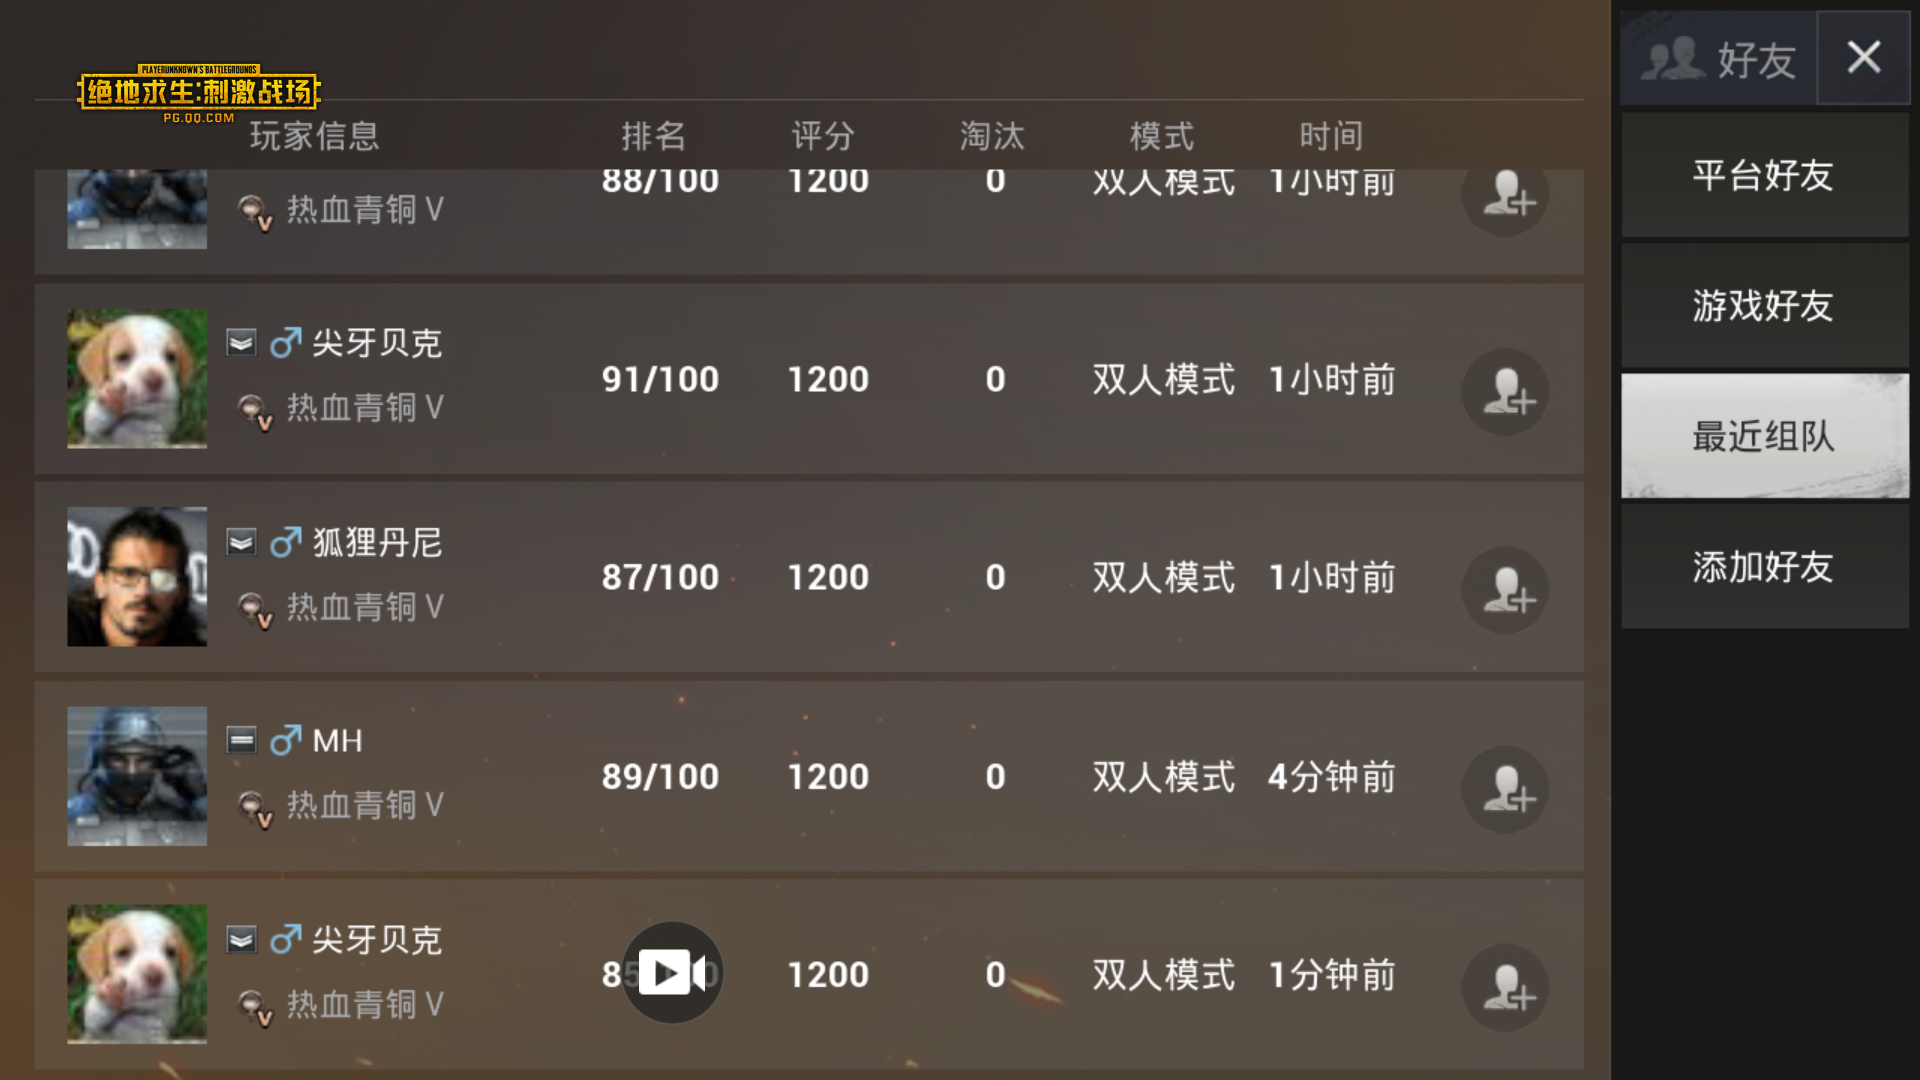Open MH's helmeted soldier avatar
Viewport: 1920px width, 1080px height.
coord(137,776)
